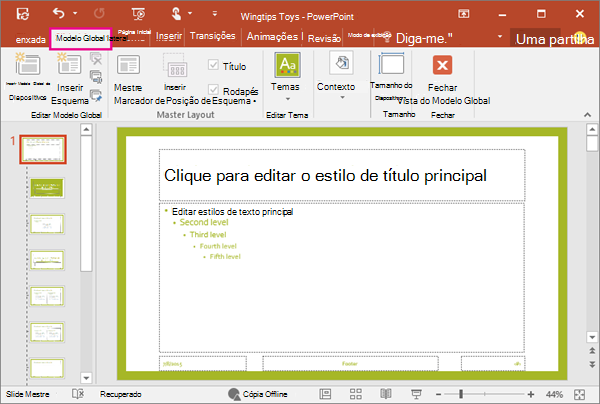Toggle the Touch/Mouse mode icon
Screen dimensions: 600x404
coord(176,14)
